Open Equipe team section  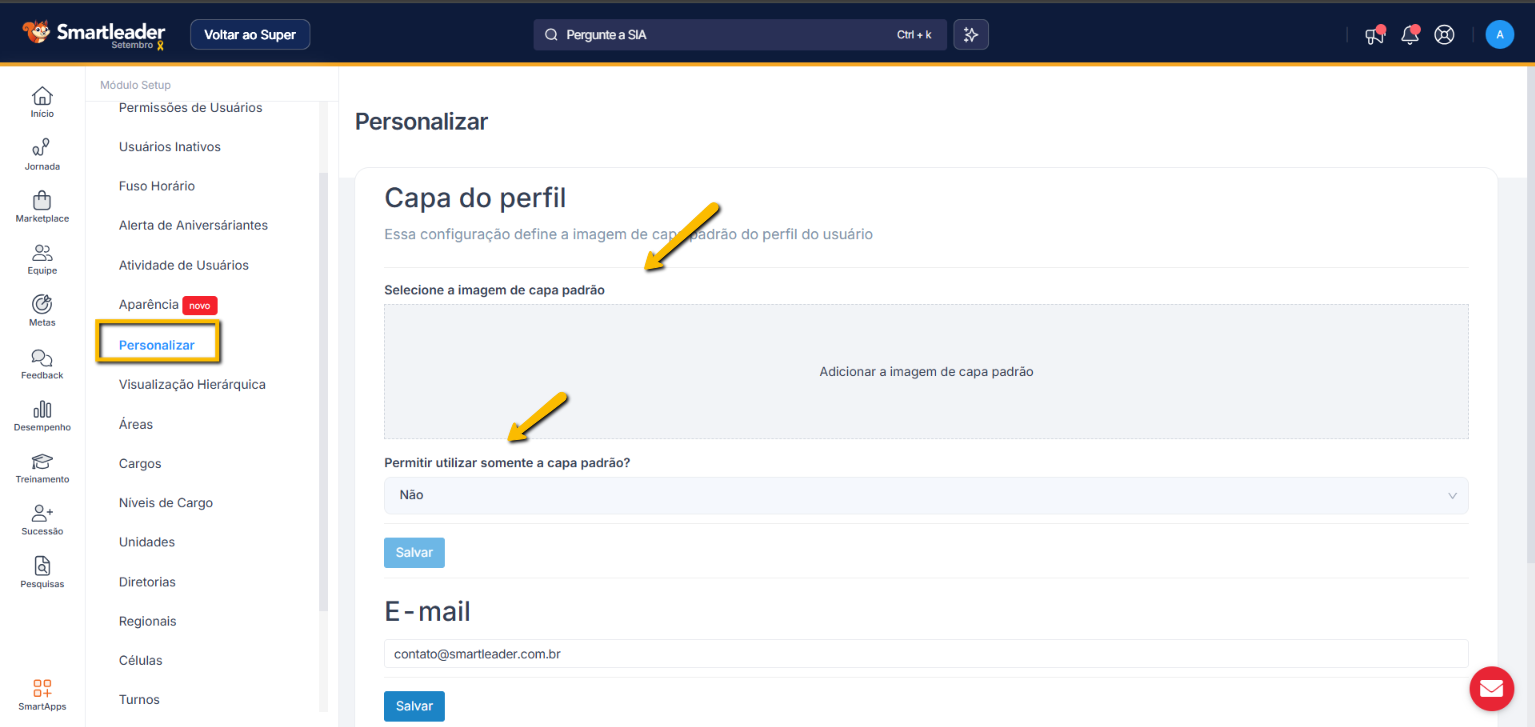click(42, 253)
